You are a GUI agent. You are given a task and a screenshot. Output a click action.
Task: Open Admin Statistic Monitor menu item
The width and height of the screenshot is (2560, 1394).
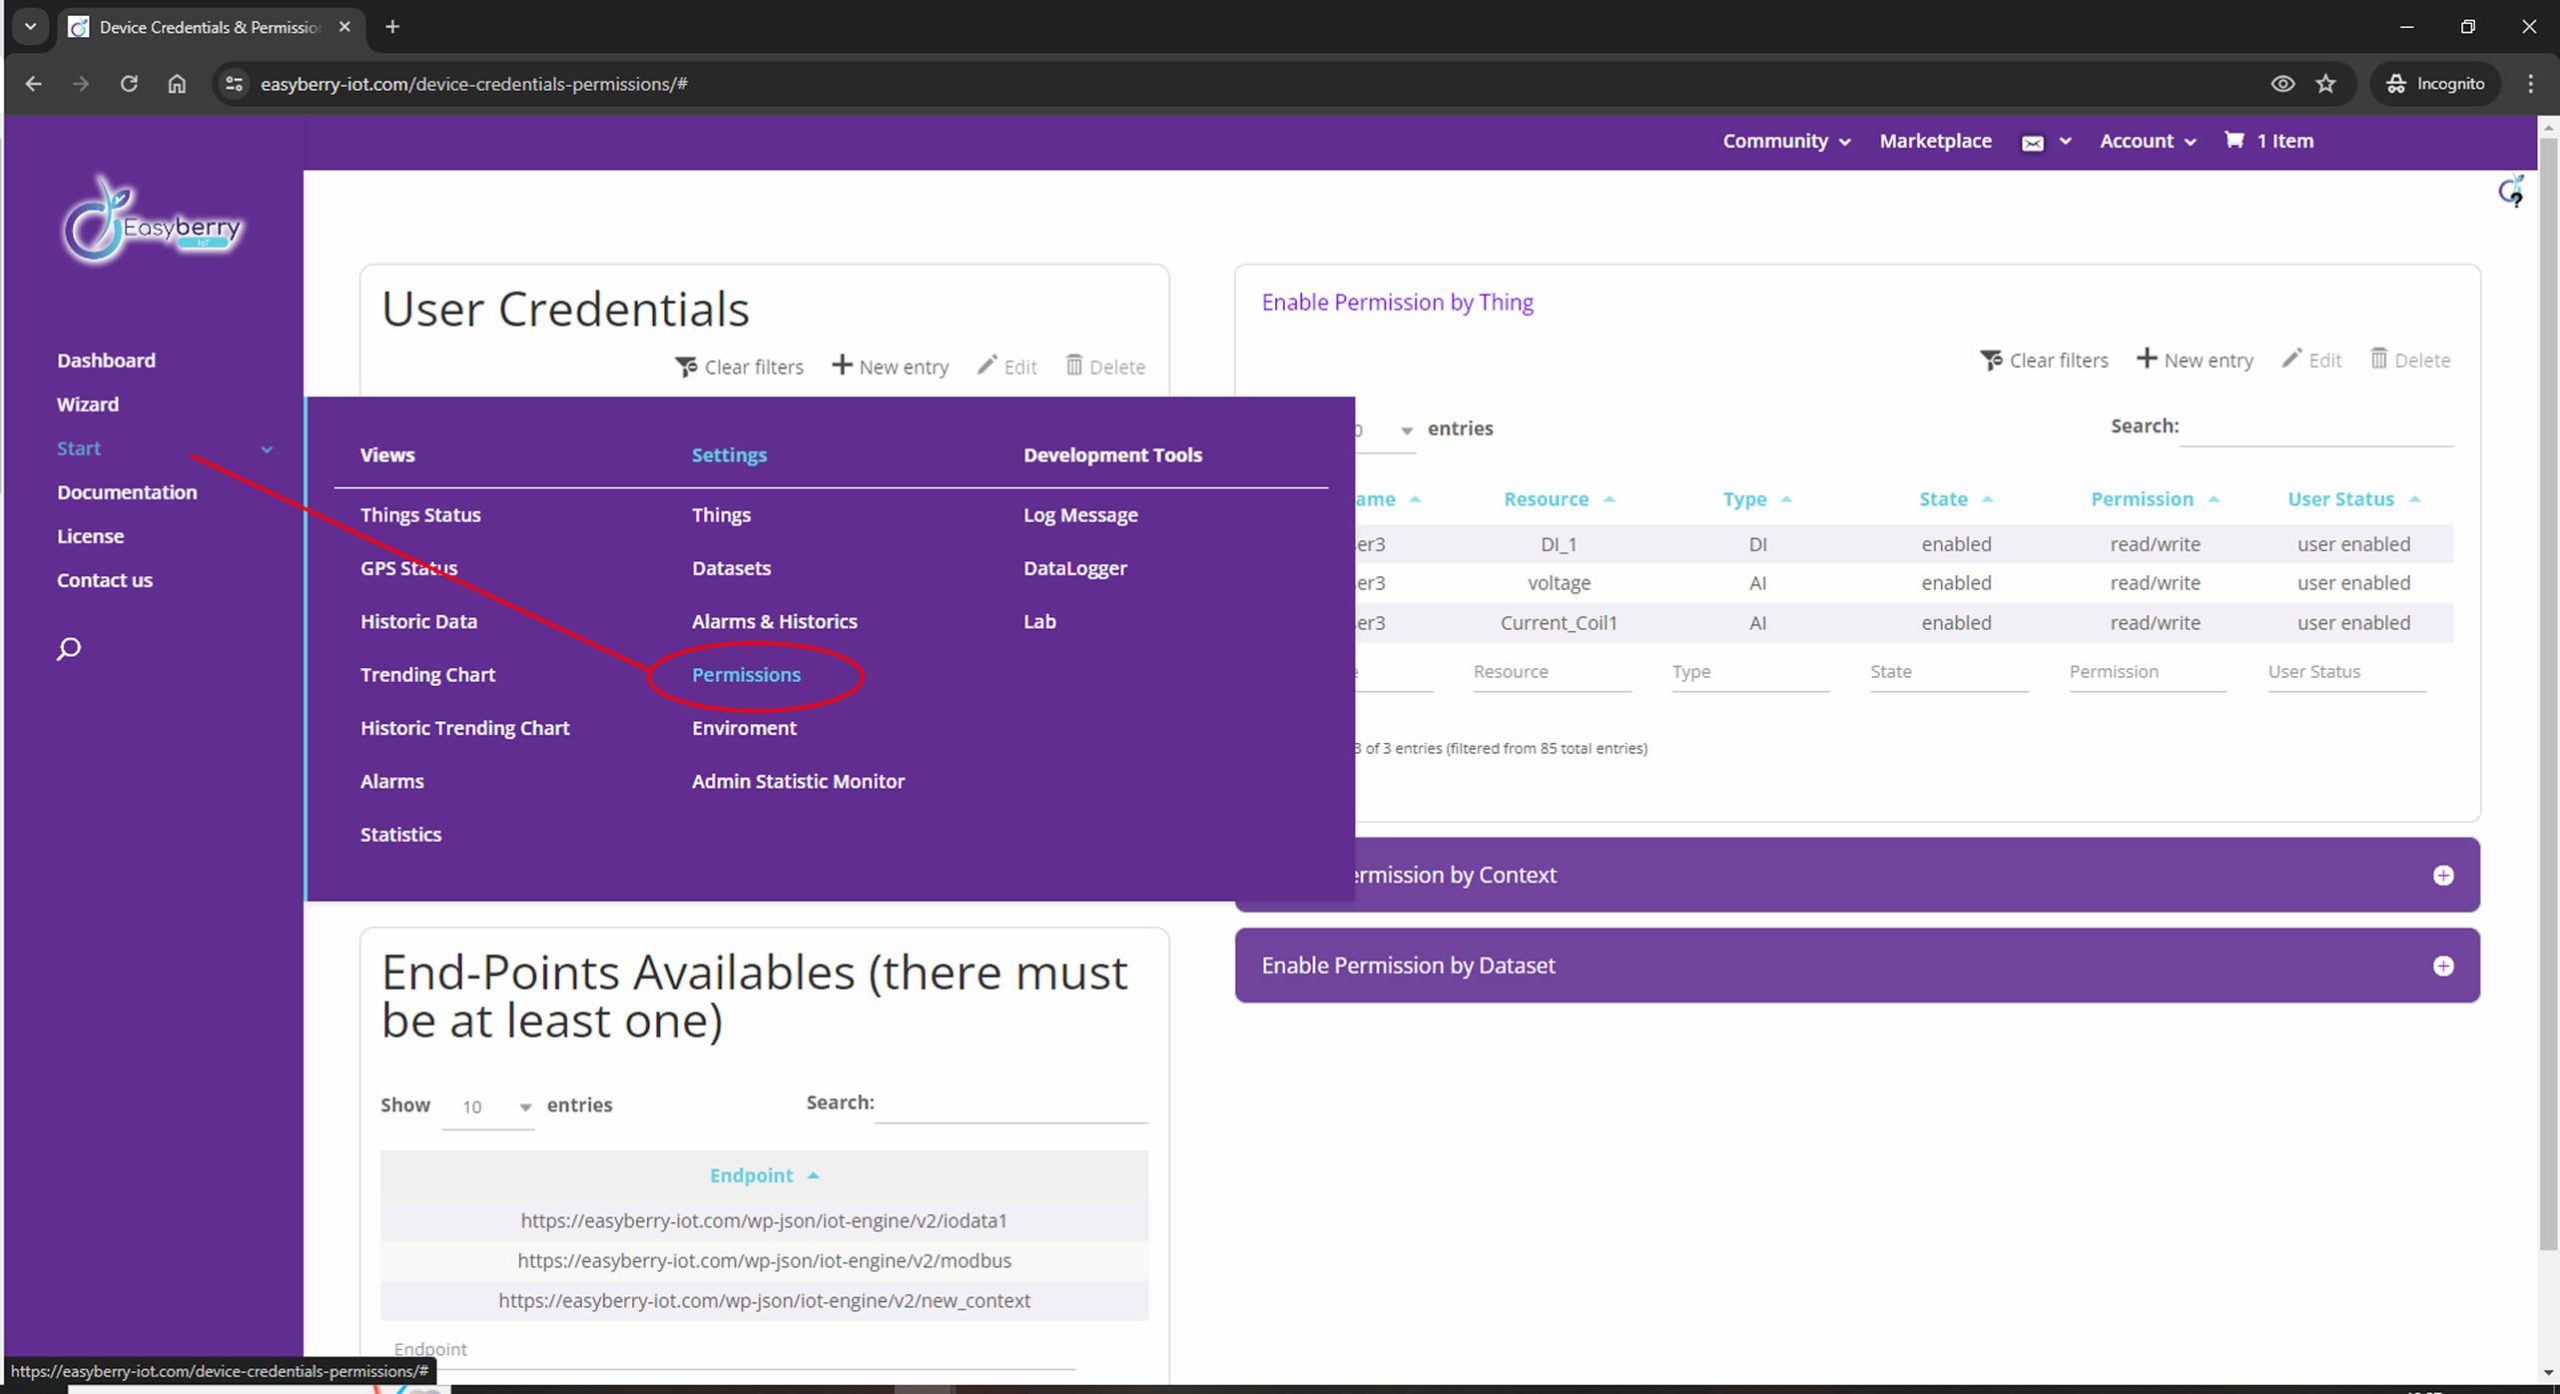tap(798, 782)
